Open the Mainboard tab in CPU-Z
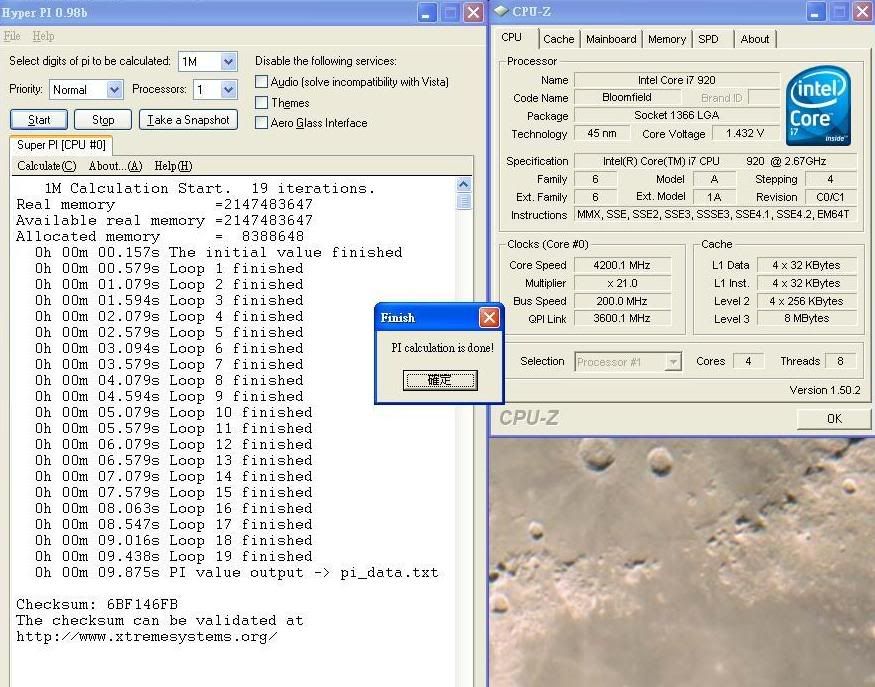 (611, 39)
